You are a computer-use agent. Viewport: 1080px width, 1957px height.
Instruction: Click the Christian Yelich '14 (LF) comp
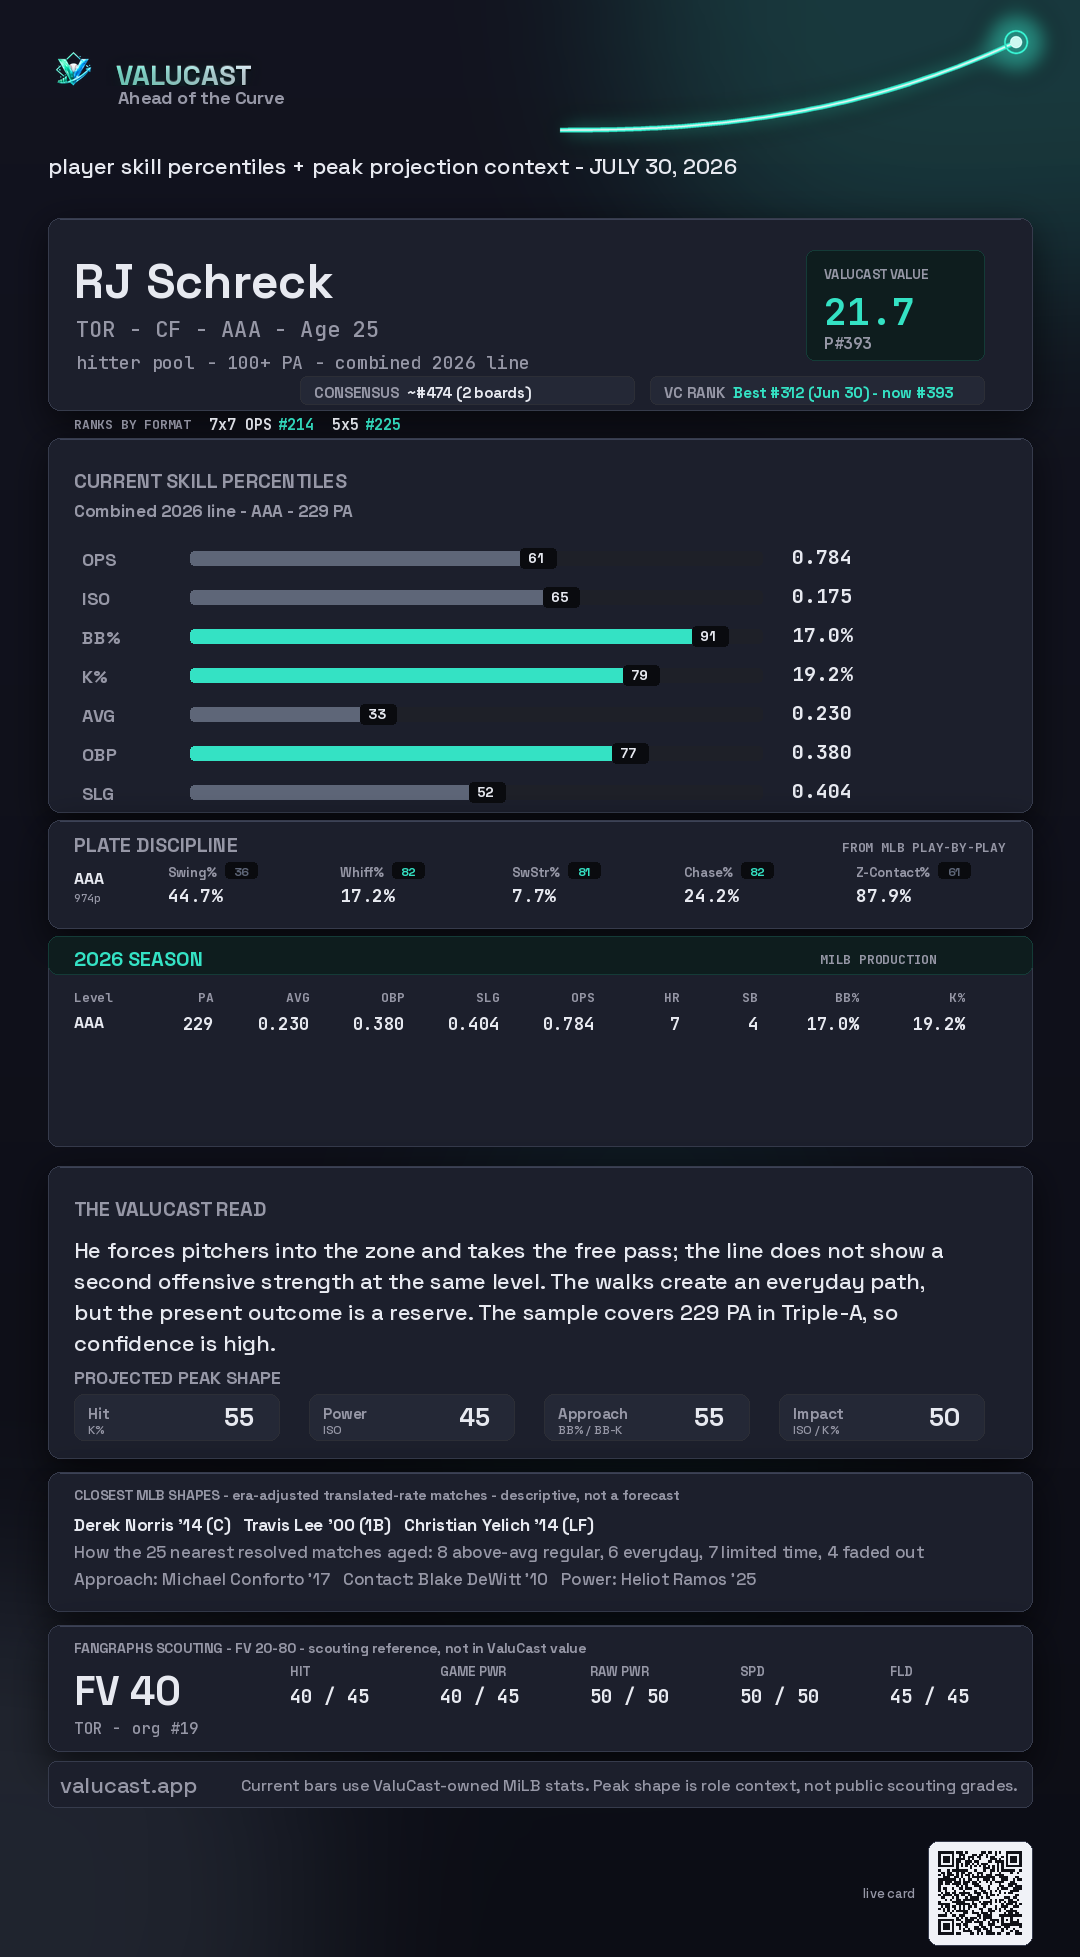(499, 1525)
